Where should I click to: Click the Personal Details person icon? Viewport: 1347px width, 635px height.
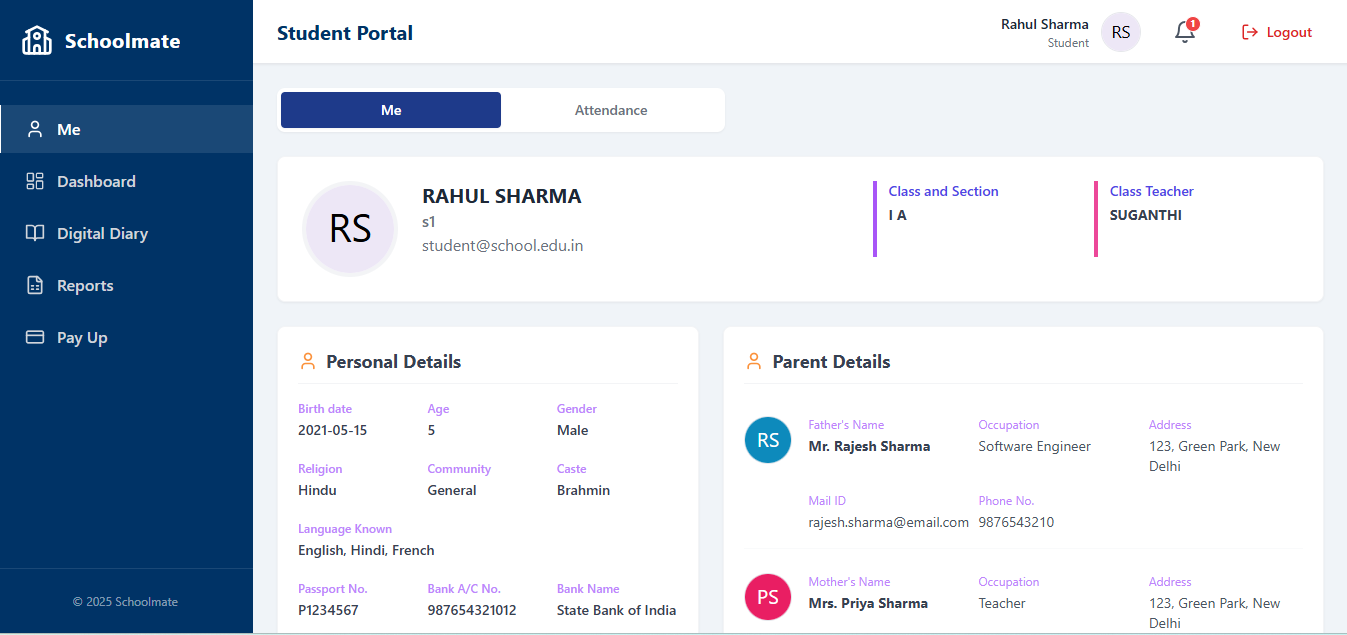pyautogui.click(x=308, y=361)
